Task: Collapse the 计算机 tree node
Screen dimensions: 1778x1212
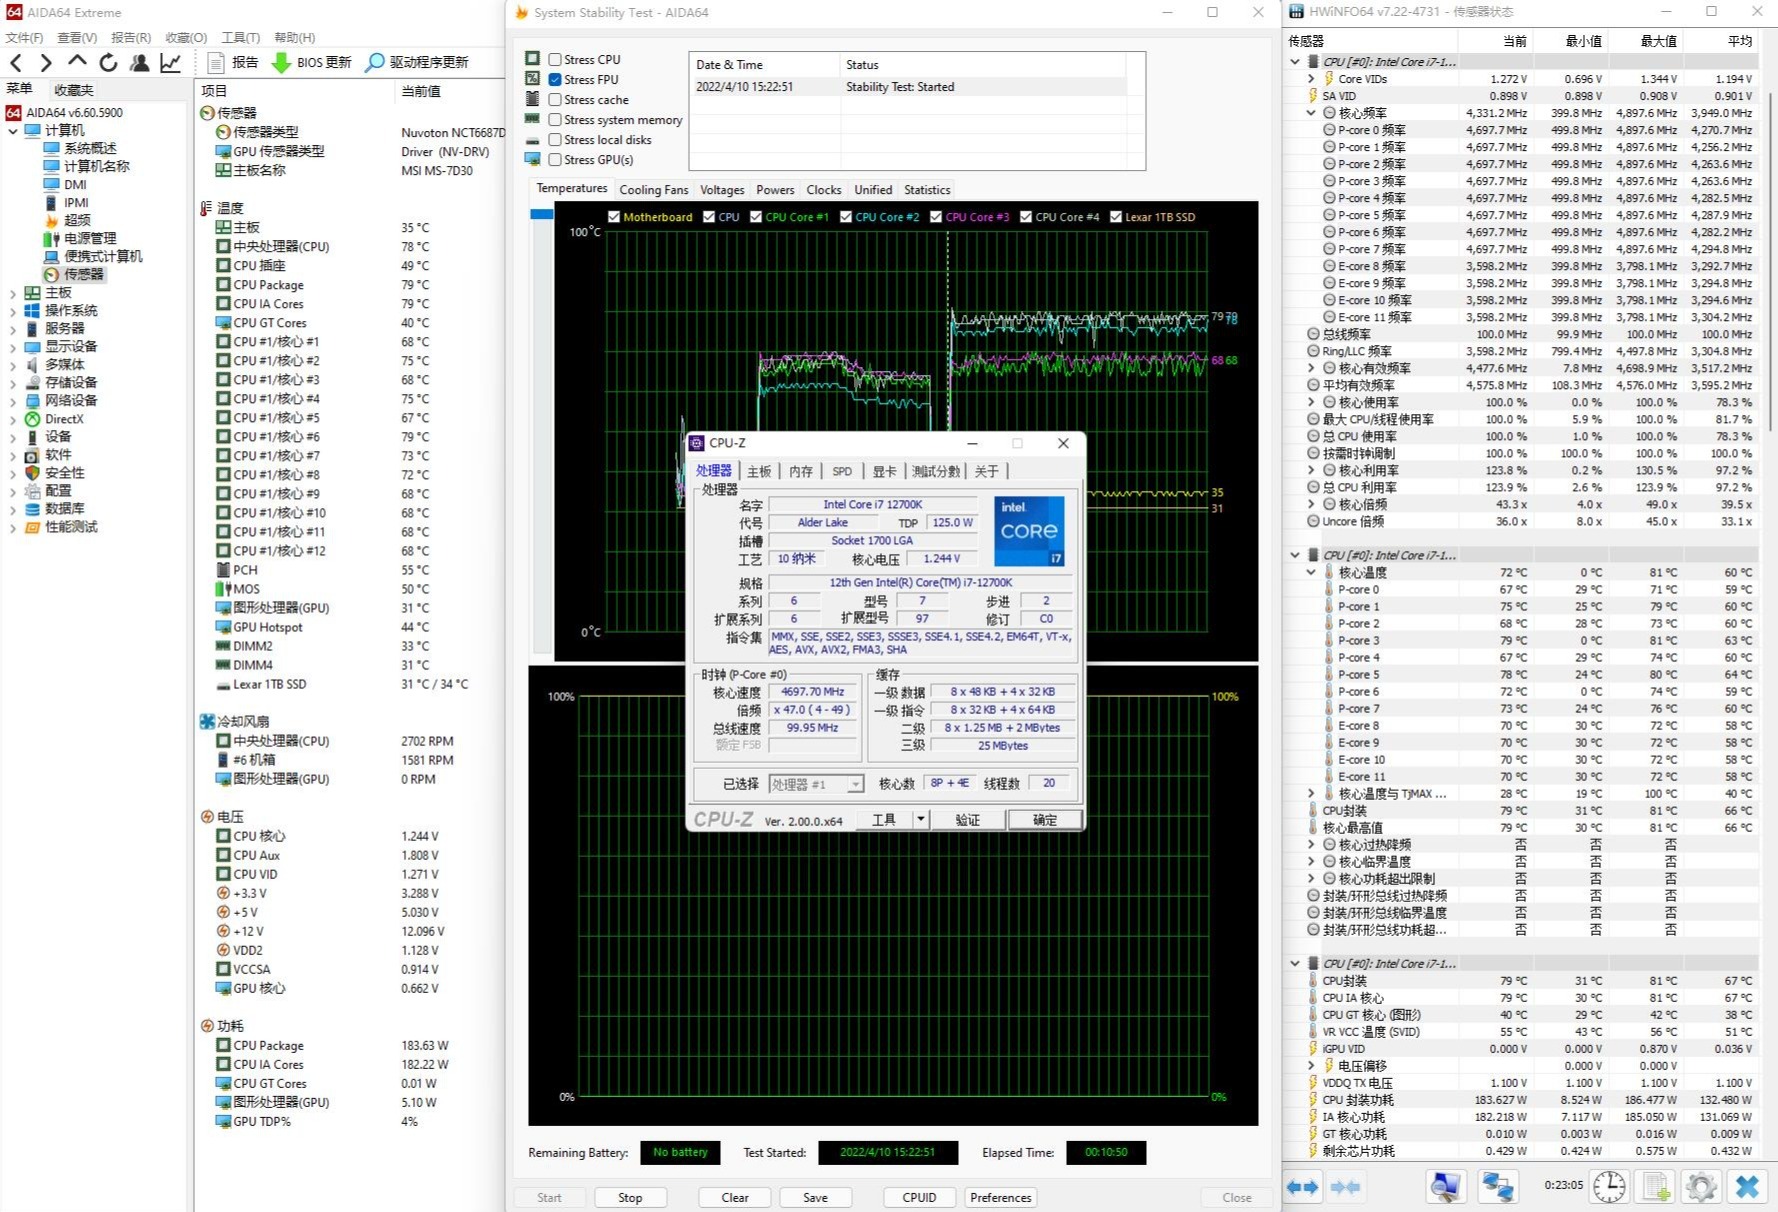Action: coord(13,131)
